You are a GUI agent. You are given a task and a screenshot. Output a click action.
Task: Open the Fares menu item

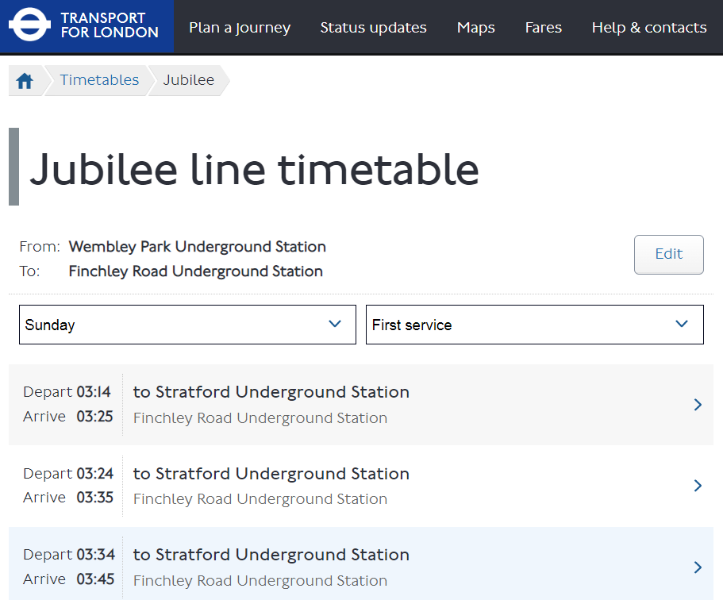coord(543,27)
